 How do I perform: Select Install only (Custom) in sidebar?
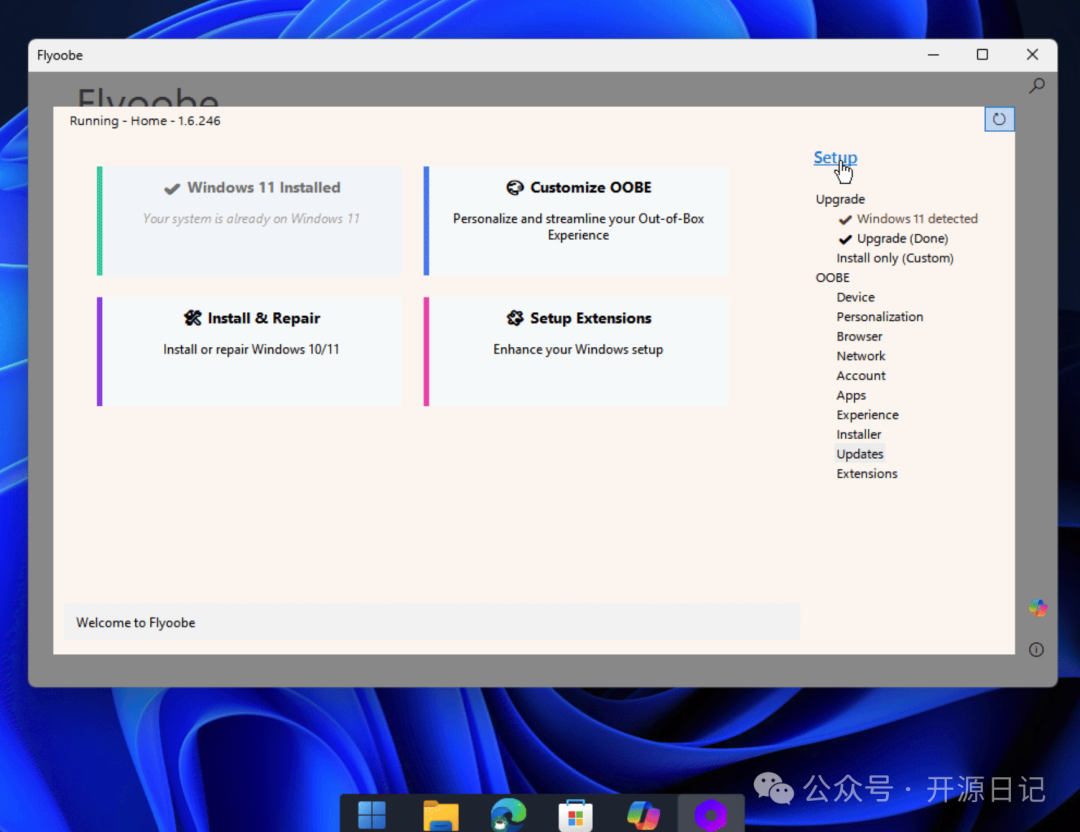coord(894,258)
